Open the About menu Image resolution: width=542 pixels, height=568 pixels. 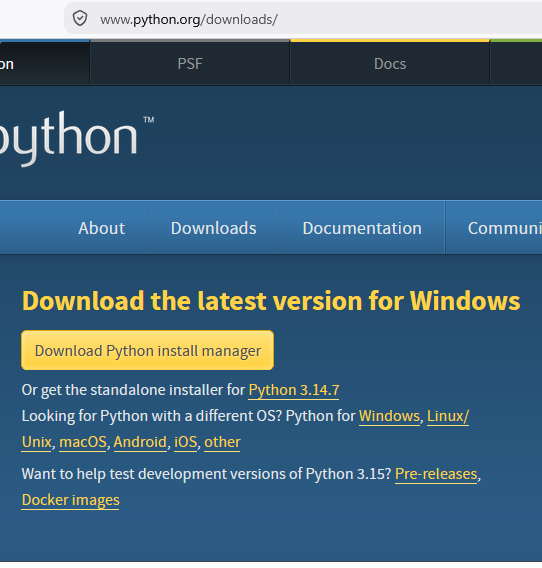[101, 228]
